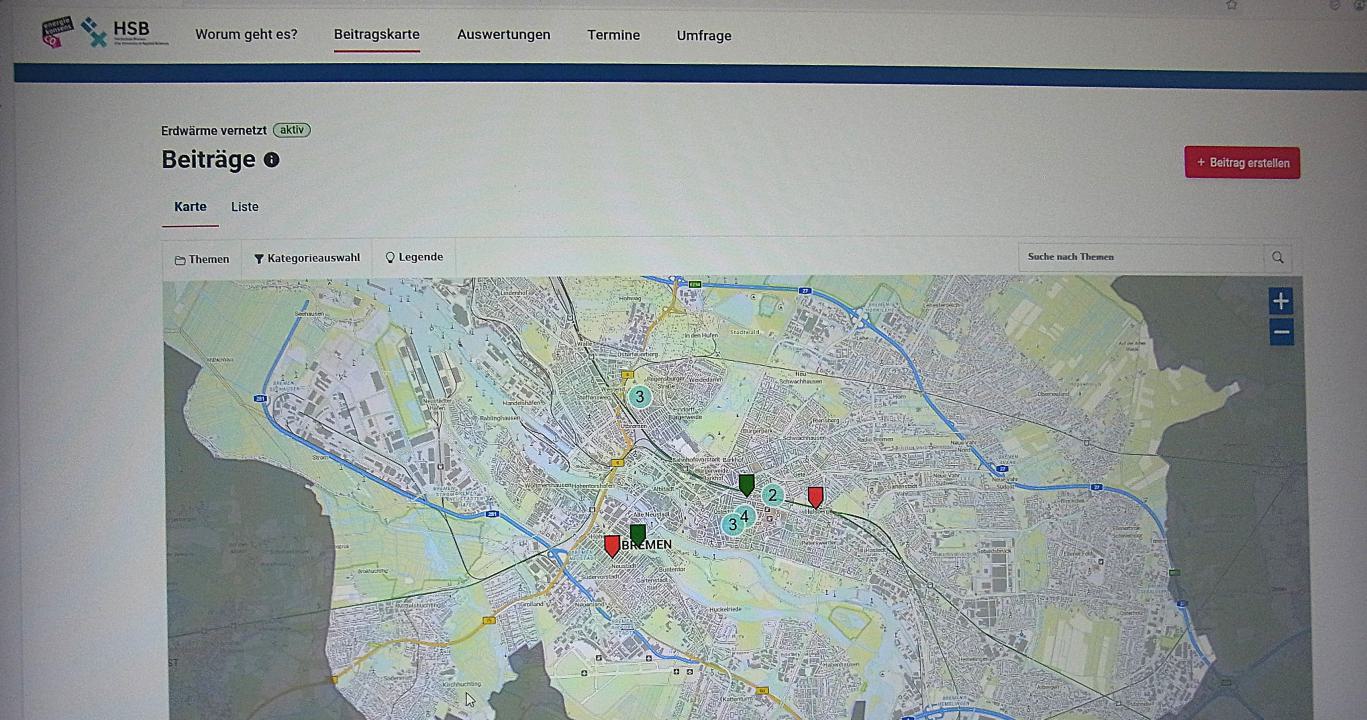Select the green pin left of cluster 2
1367x720 pixels.
[x=746, y=485]
